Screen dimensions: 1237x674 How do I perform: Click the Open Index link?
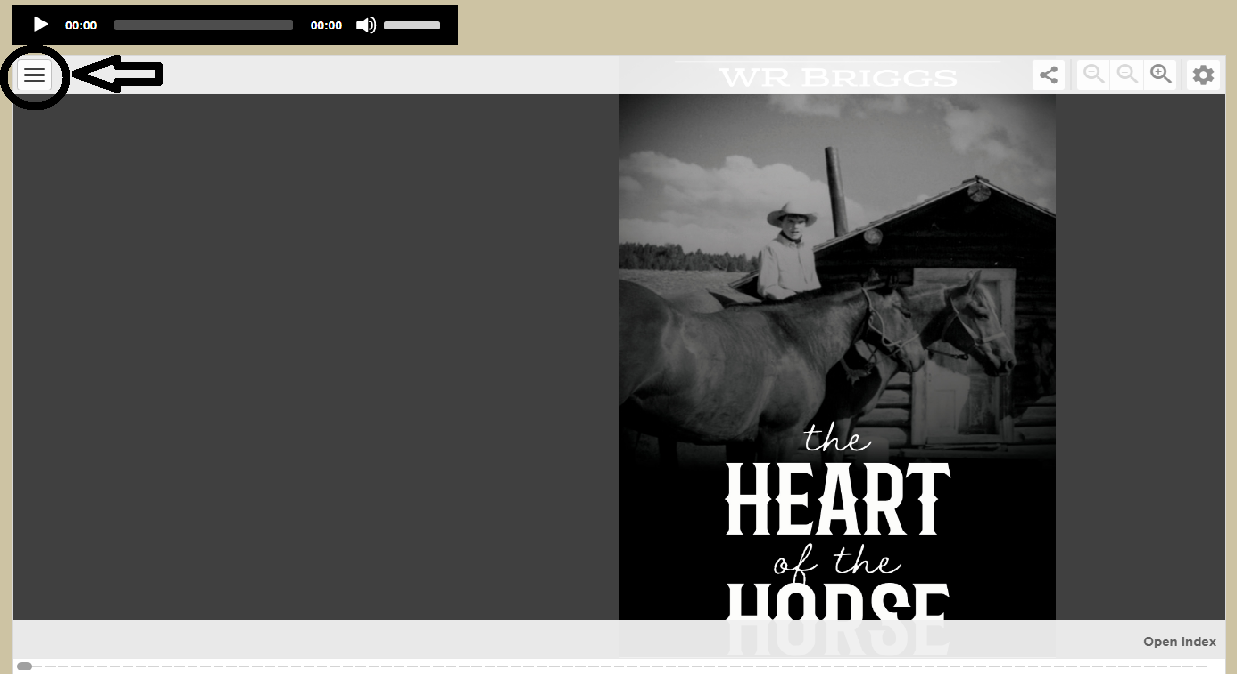(x=1180, y=642)
